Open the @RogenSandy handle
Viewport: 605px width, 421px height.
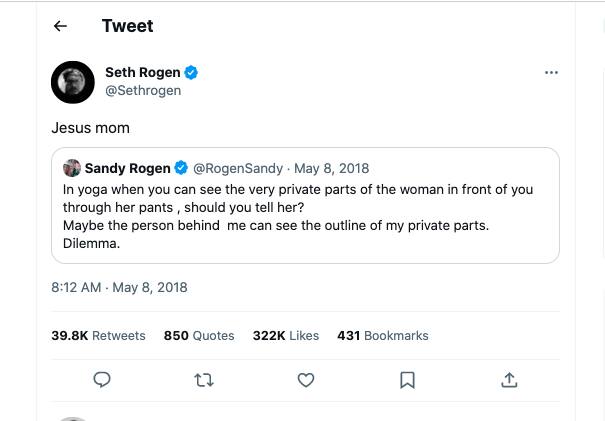(x=238, y=168)
